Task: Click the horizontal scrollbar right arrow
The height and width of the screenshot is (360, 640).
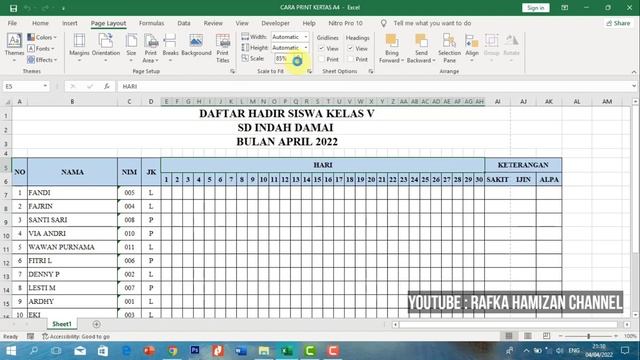Action: [627, 324]
